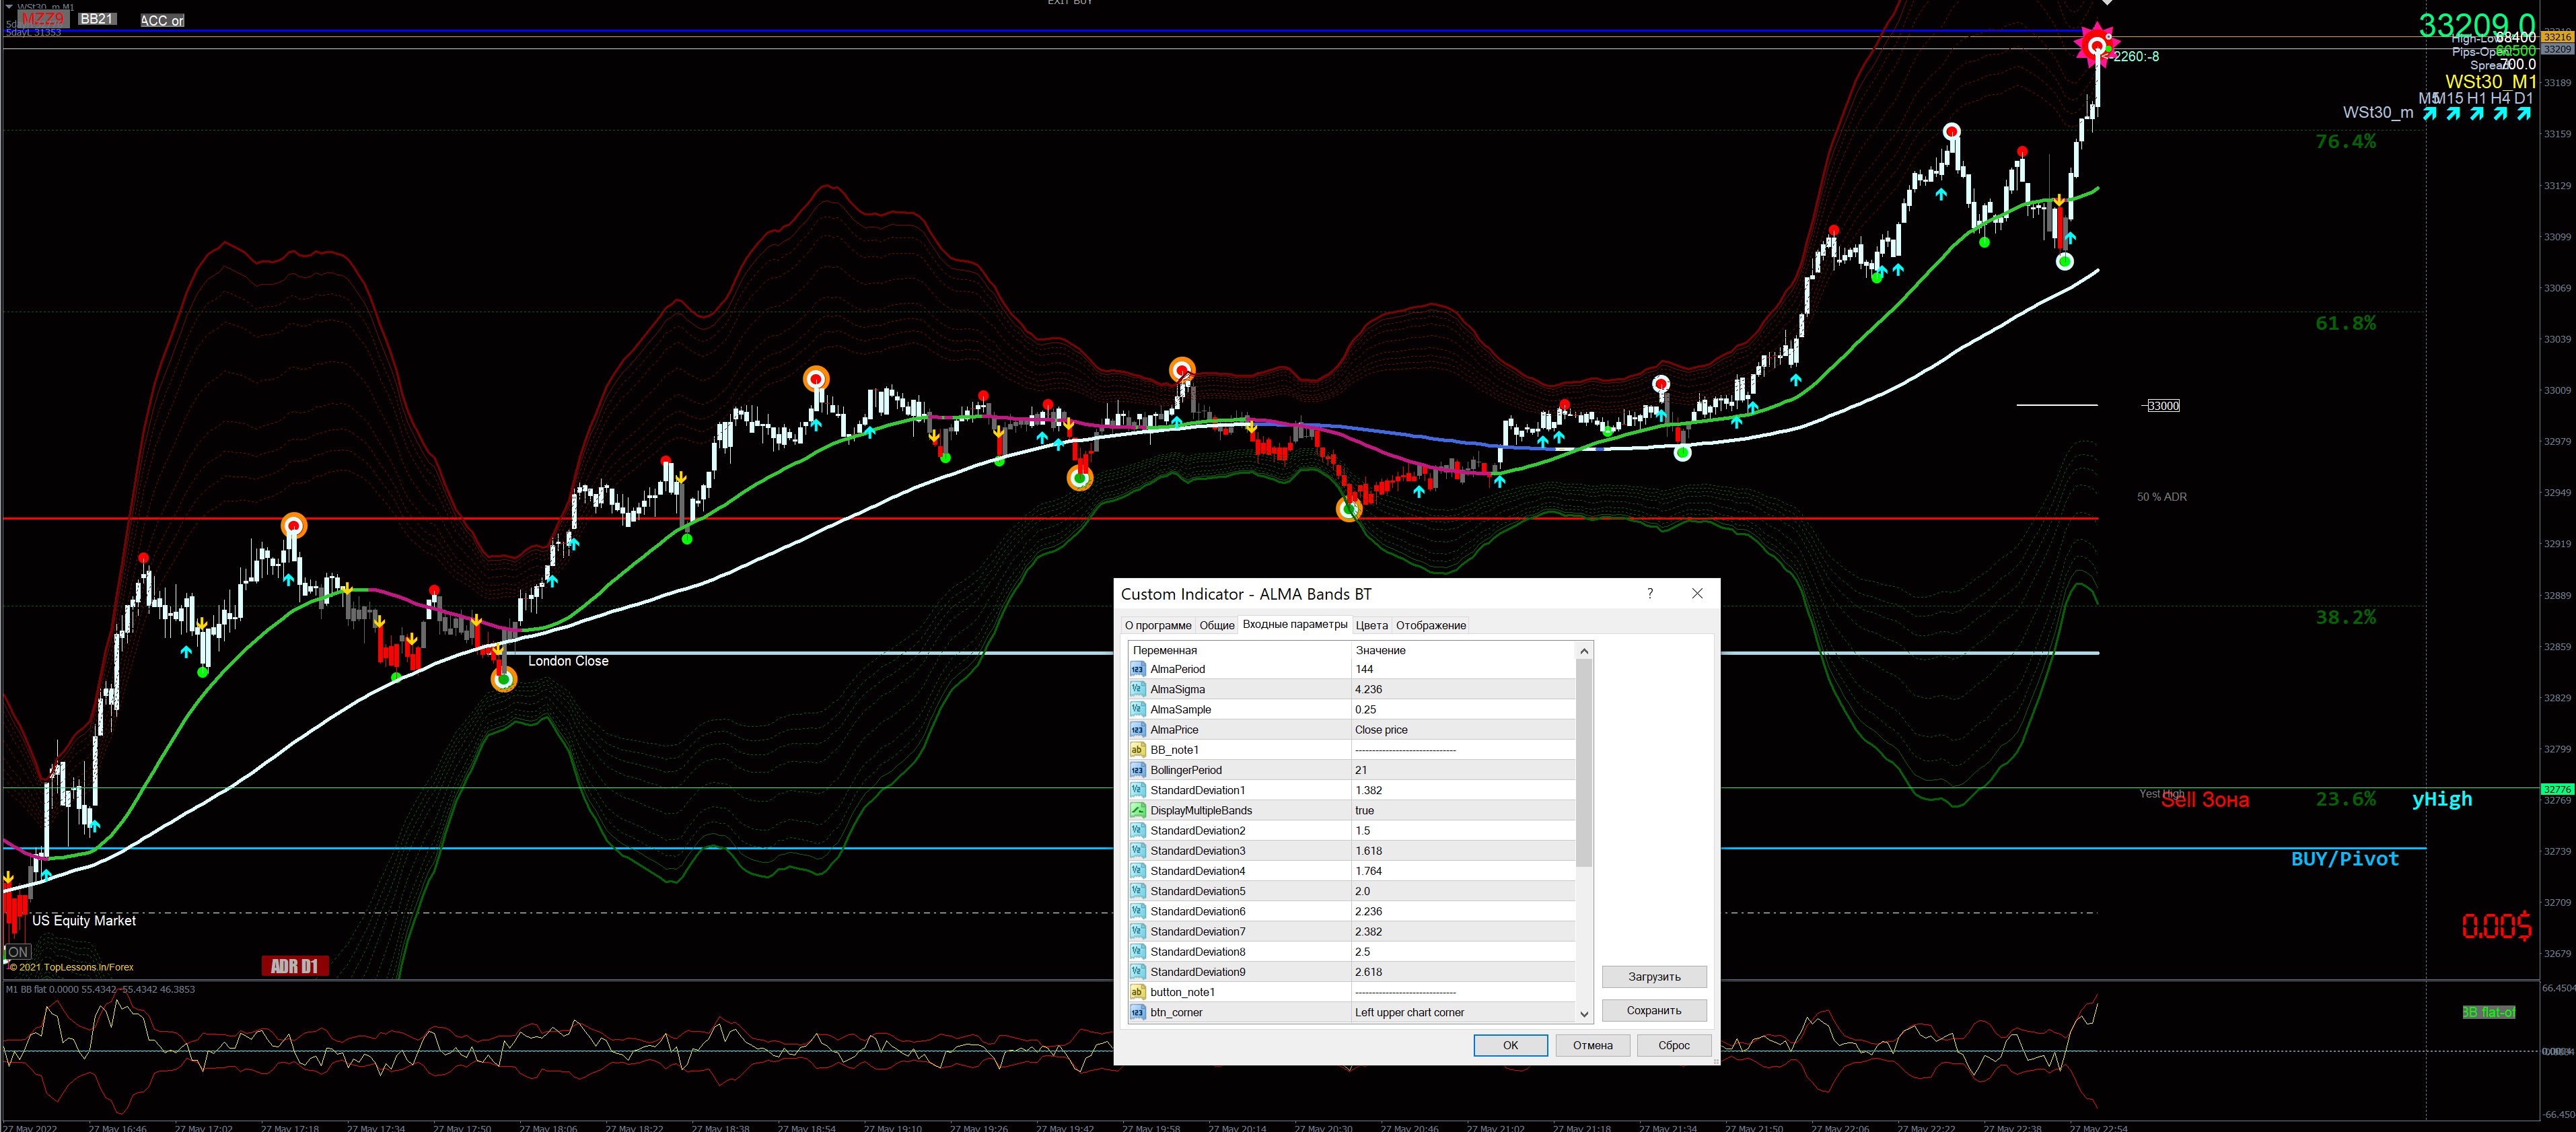Click the BB_note1 string parameter icon
This screenshot has width=2576, height=1132.
point(1137,749)
